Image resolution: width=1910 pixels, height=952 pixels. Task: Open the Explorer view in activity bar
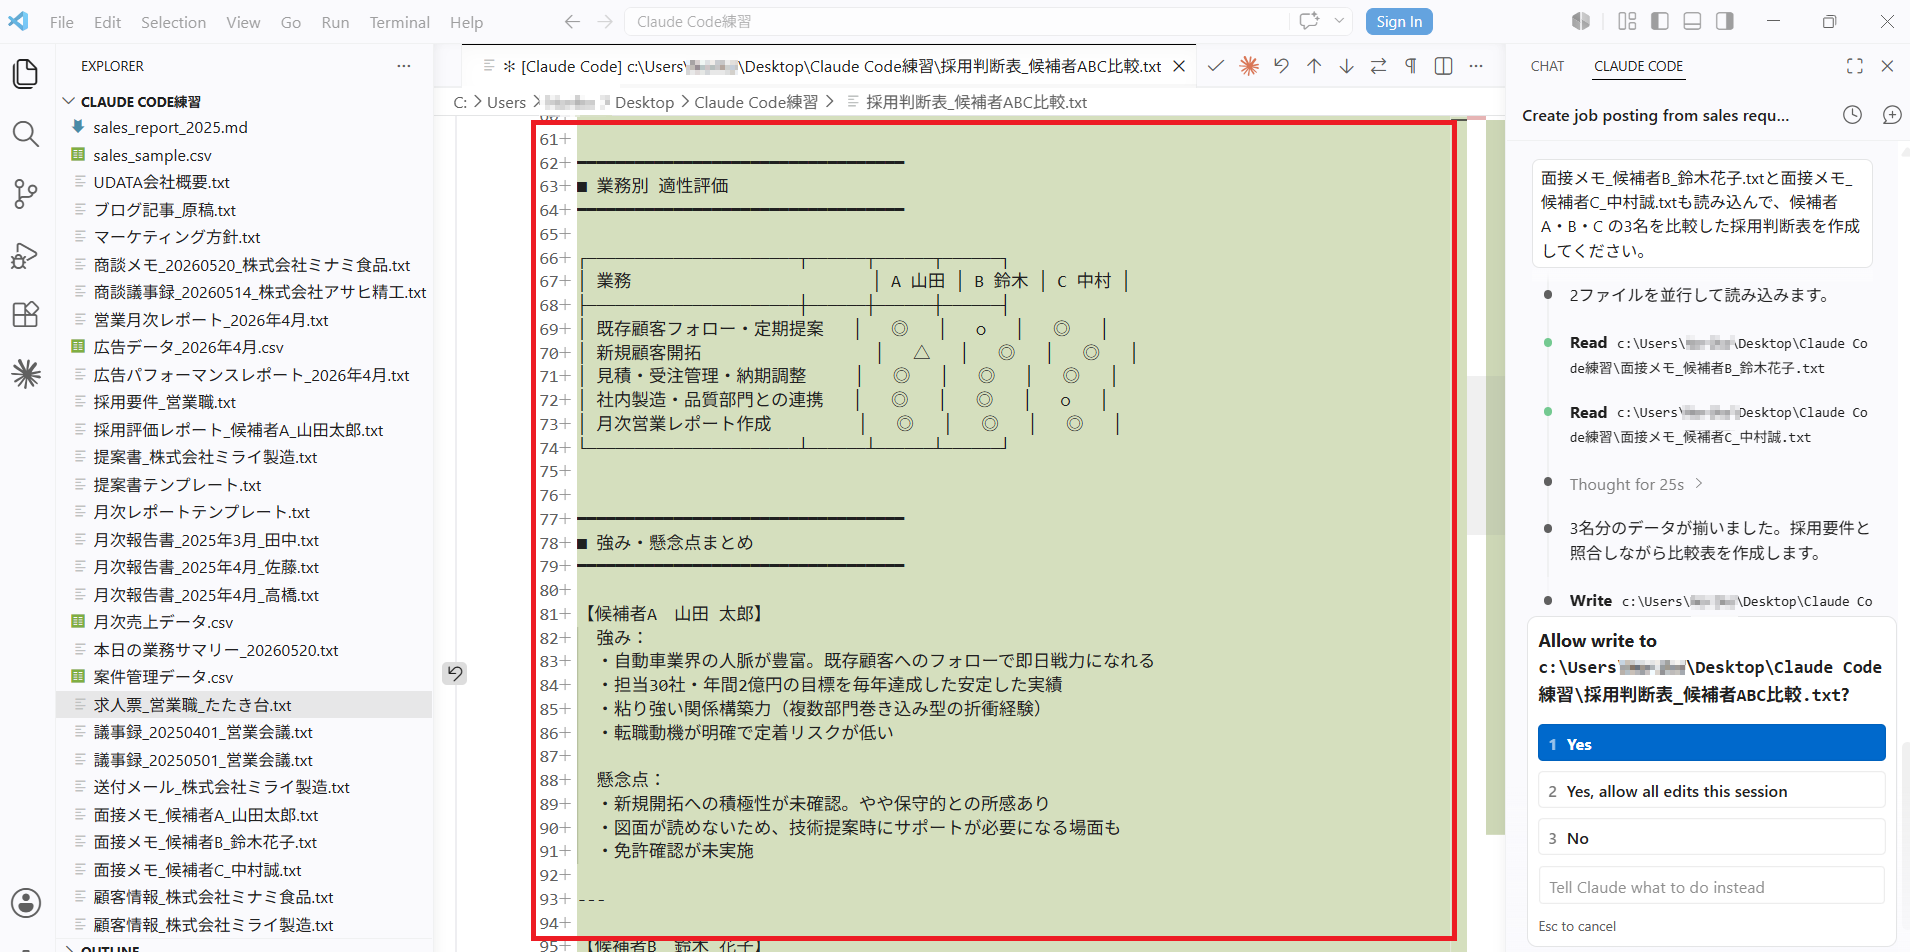(26, 74)
